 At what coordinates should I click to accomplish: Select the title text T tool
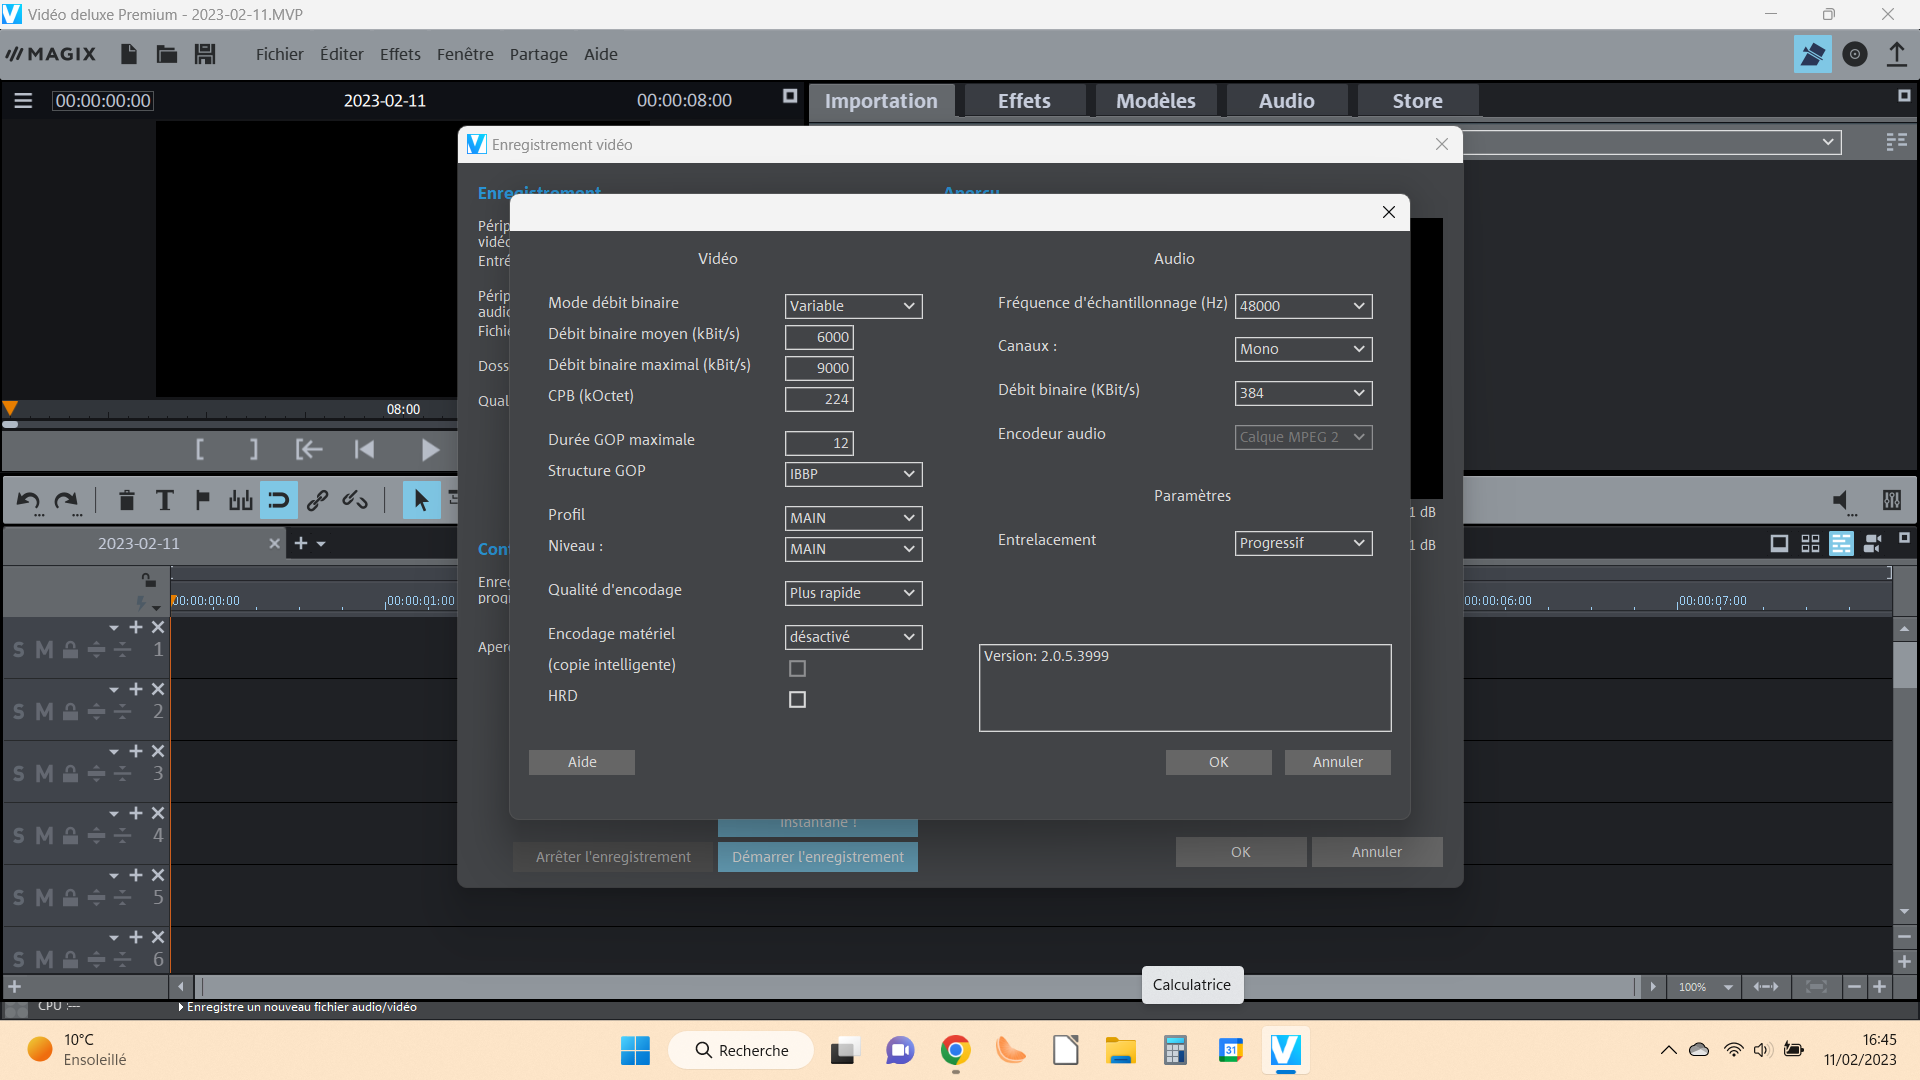(165, 500)
